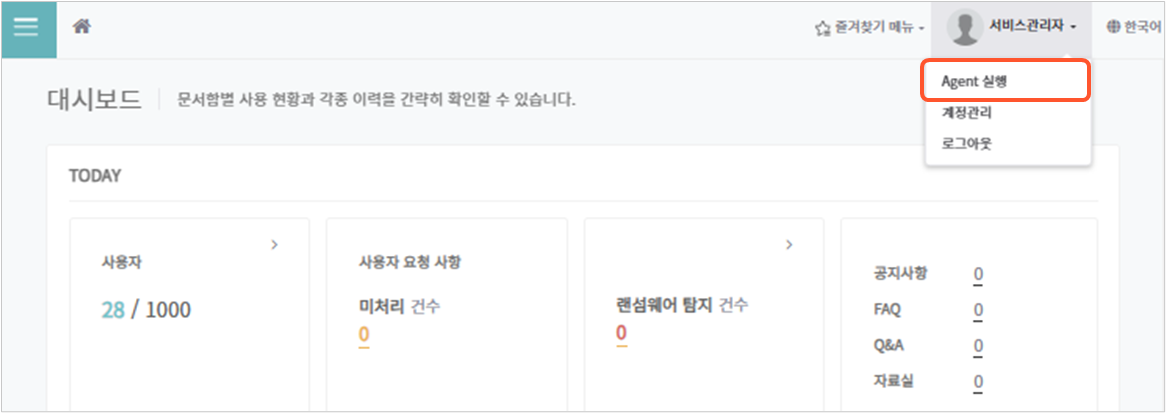Click the 28 user count link
The height and width of the screenshot is (413, 1166).
click(x=113, y=310)
